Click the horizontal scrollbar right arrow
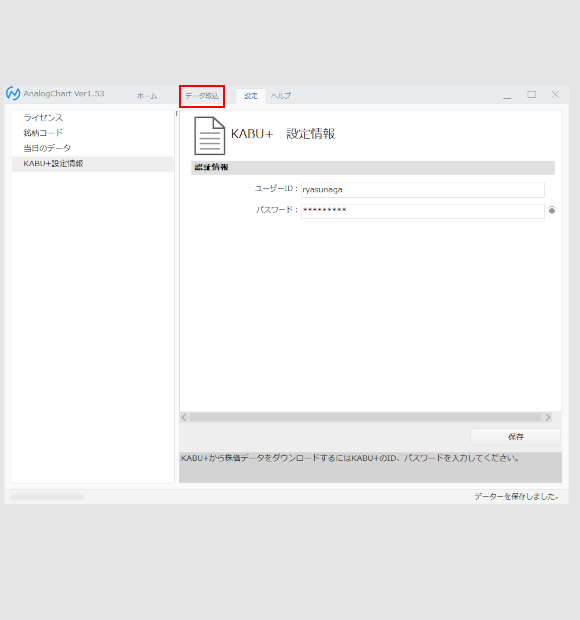The image size is (580, 620). coord(547,417)
